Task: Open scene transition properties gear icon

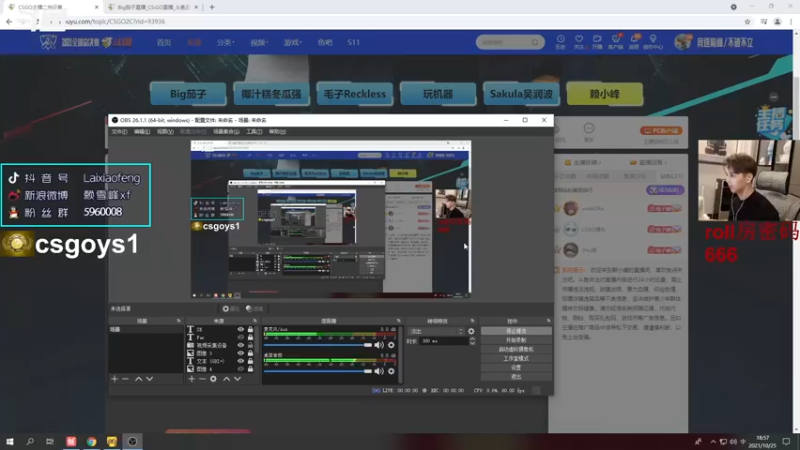Action: click(471, 331)
